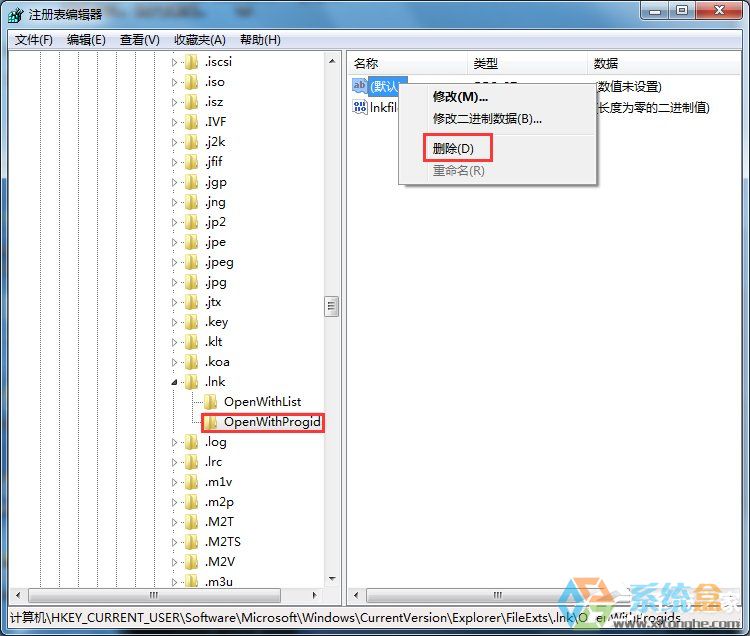The width and height of the screenshot is (750, 636).
Task: Click the OpenWithProgids folder icon
Action: (x=210, y=422)
